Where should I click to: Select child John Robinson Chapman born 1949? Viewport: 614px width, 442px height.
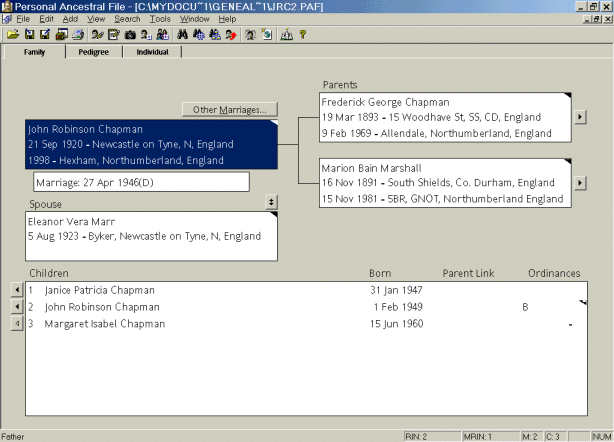click(x=102, y=307)
